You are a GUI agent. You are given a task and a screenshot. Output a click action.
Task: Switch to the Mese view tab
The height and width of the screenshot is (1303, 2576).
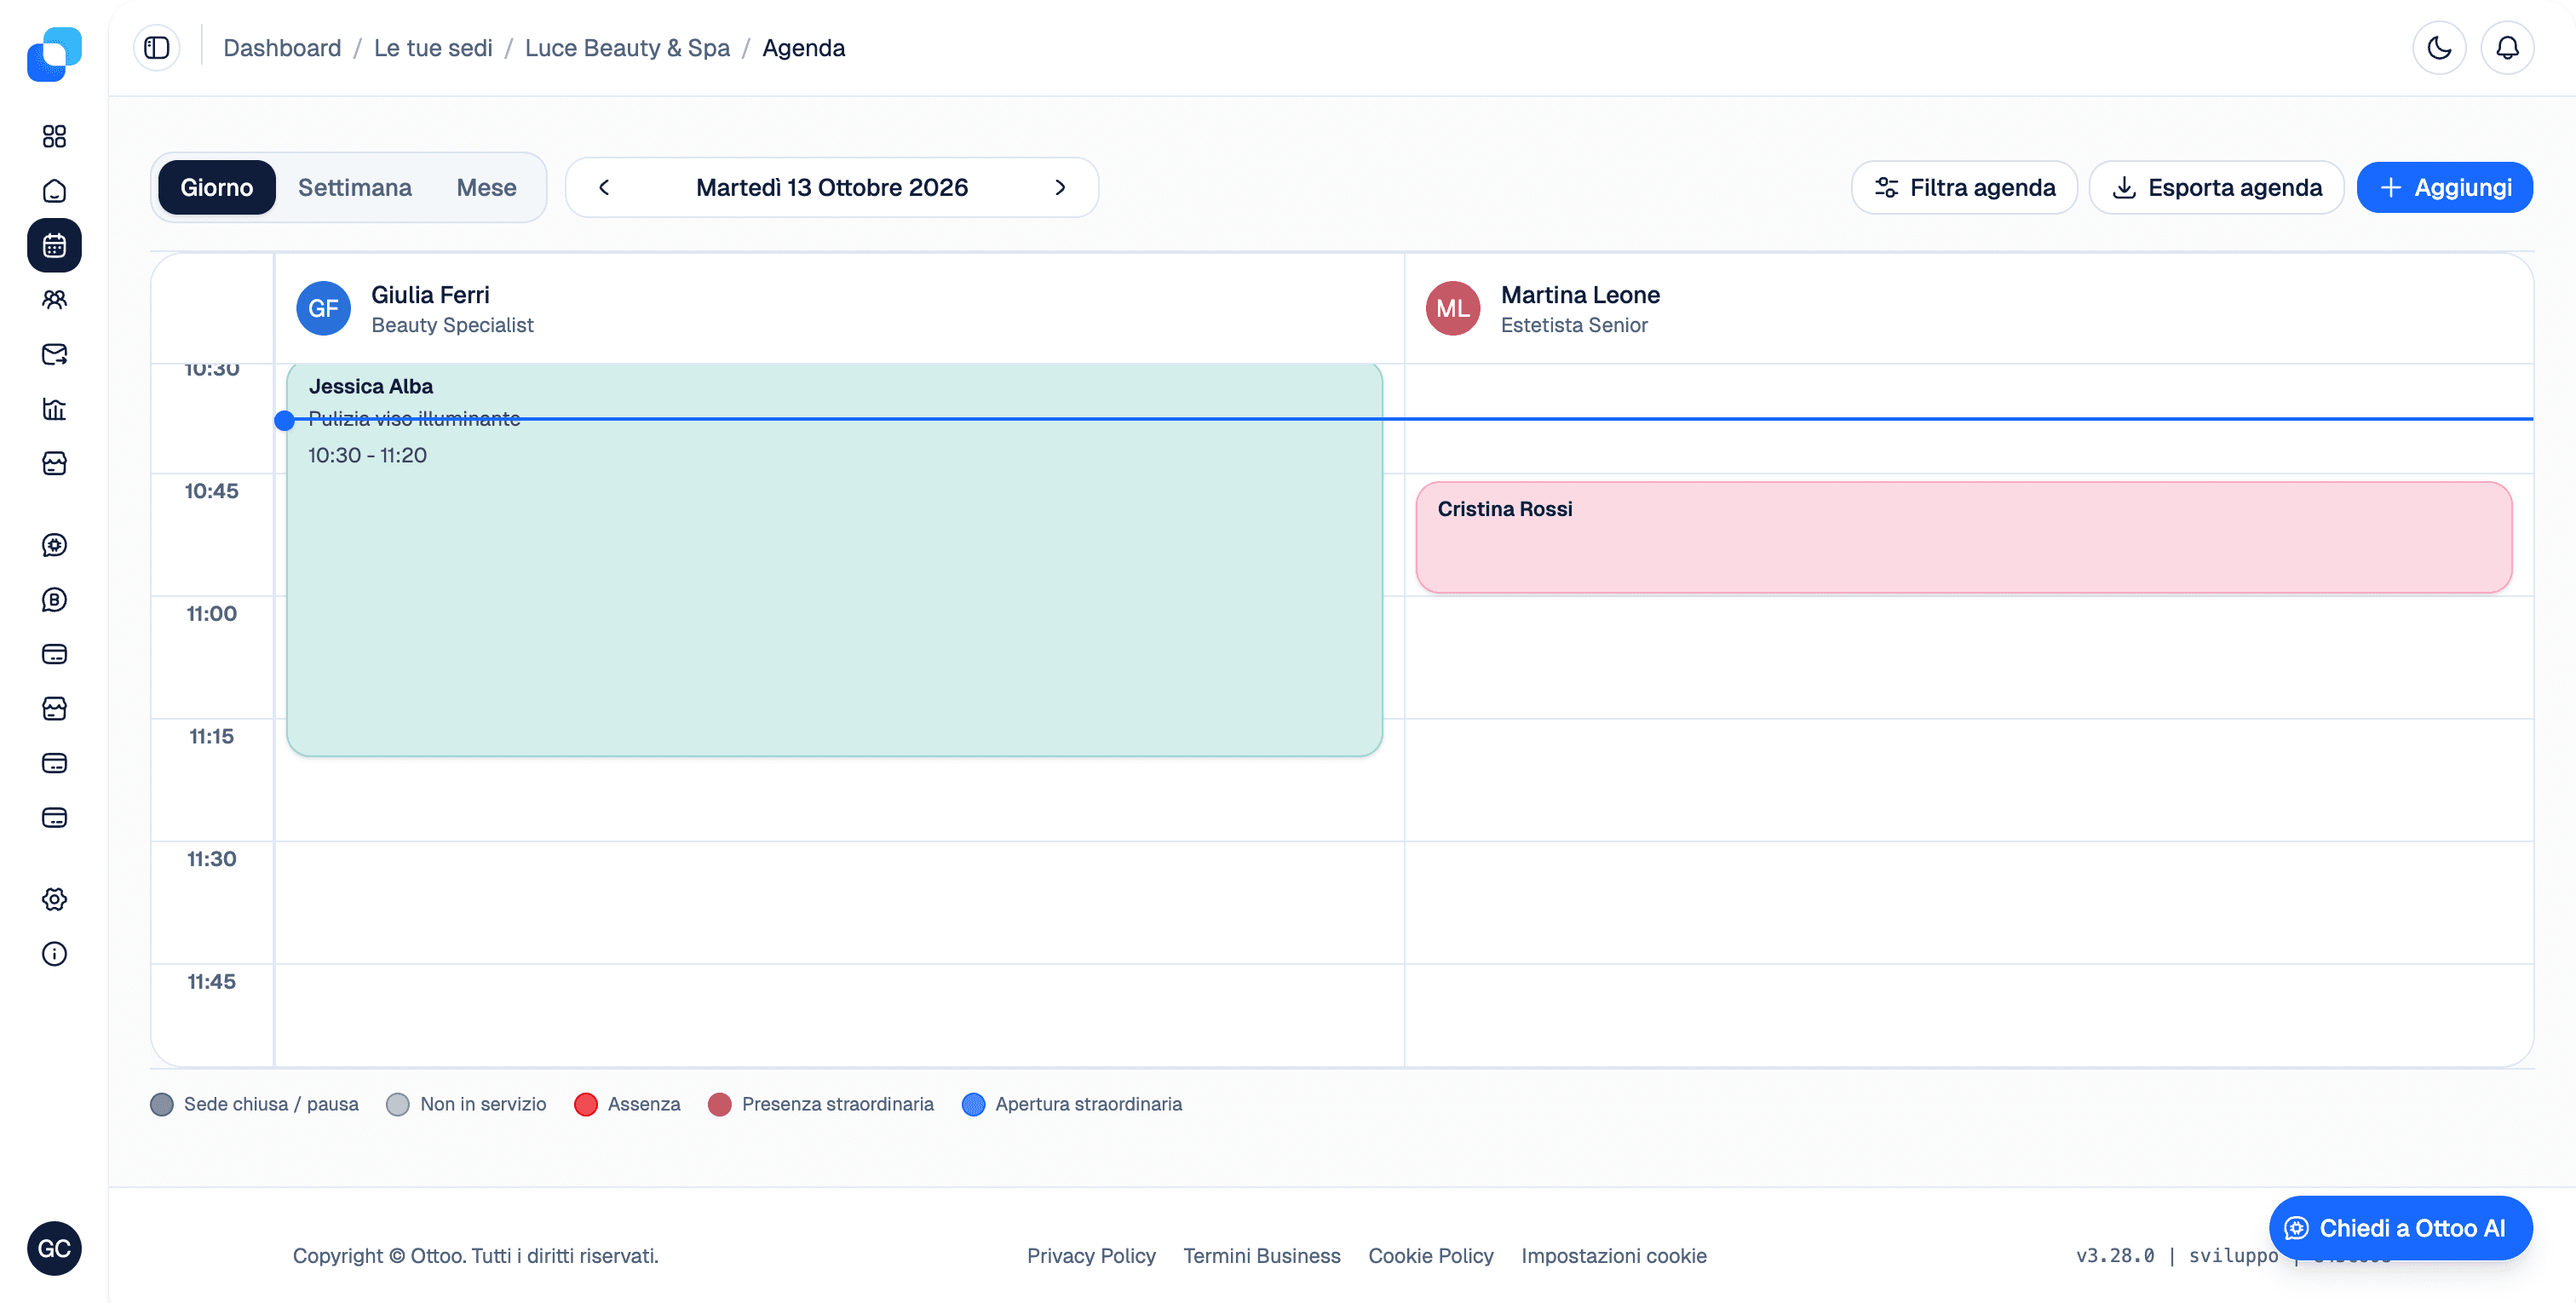[486, 188]
